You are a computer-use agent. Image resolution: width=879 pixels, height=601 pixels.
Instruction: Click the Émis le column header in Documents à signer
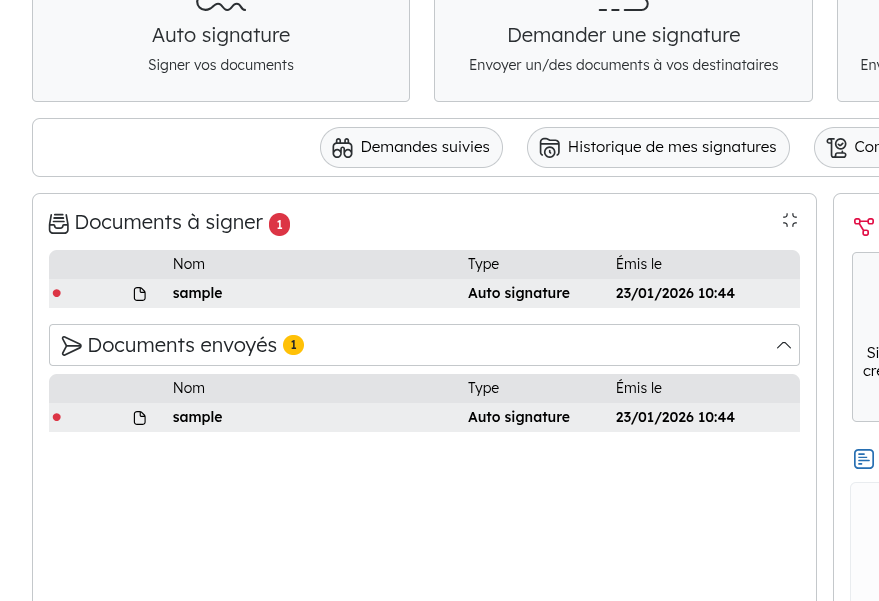point(638,264)
